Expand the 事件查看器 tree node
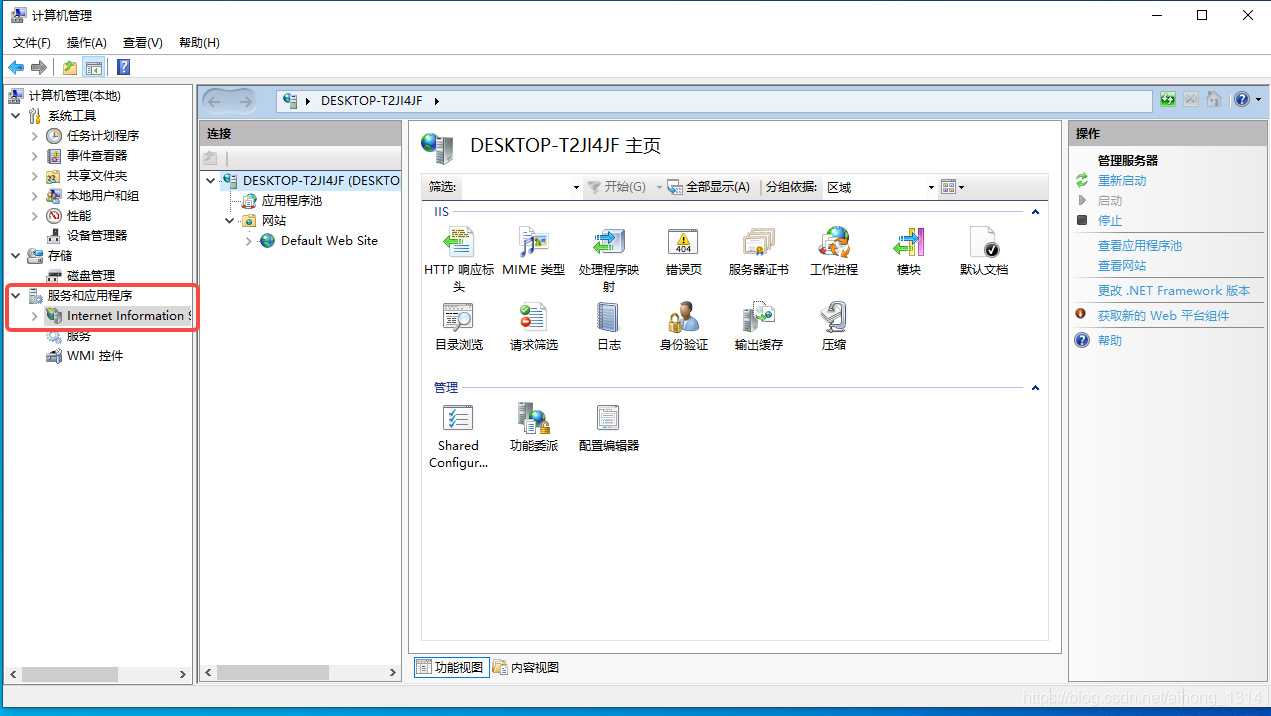Image resolution: width=1271 pixels, height=716 pixels. tap(35, 156)
